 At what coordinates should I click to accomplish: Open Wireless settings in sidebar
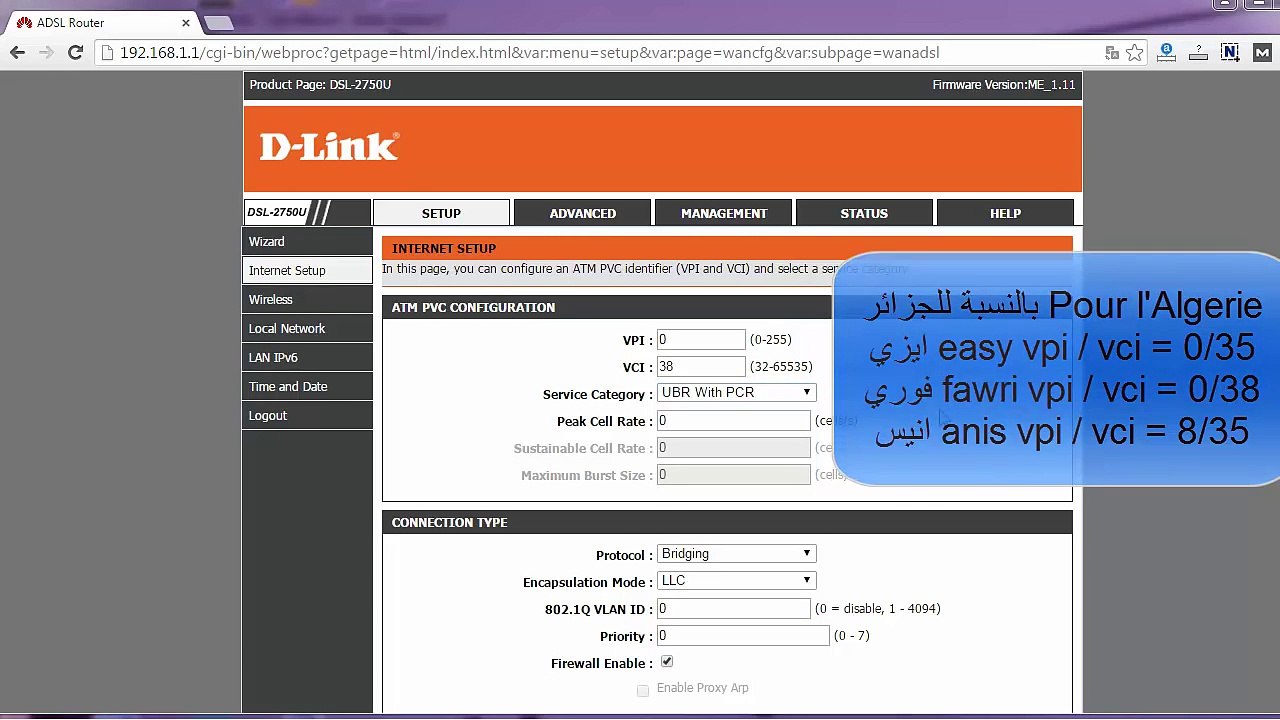[x=307, y=300]
